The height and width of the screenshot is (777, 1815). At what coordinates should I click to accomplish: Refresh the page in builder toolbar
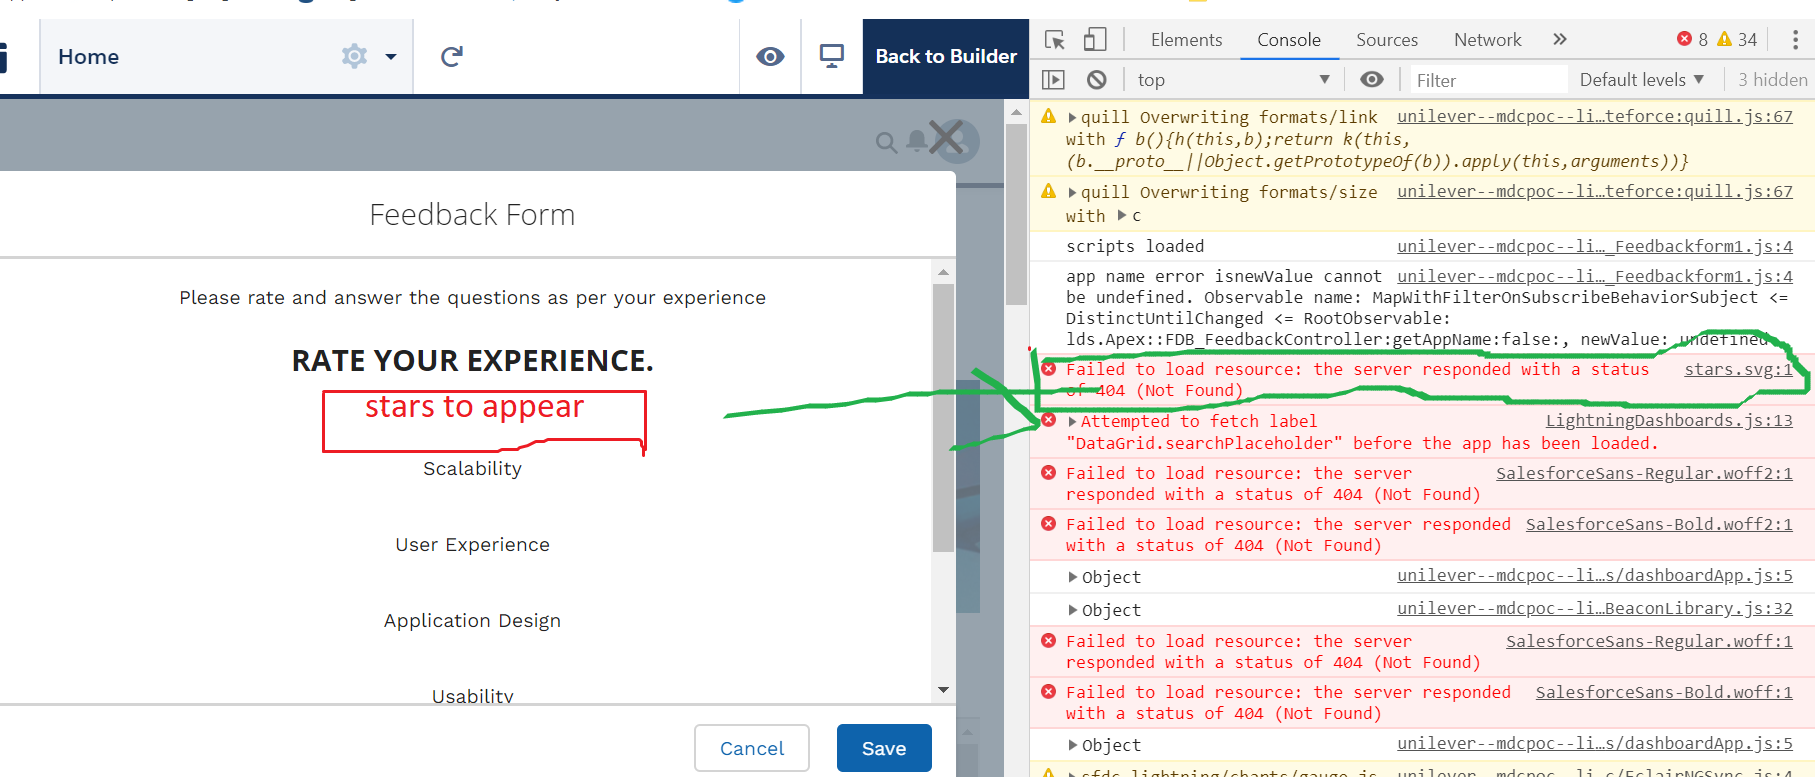452,57
